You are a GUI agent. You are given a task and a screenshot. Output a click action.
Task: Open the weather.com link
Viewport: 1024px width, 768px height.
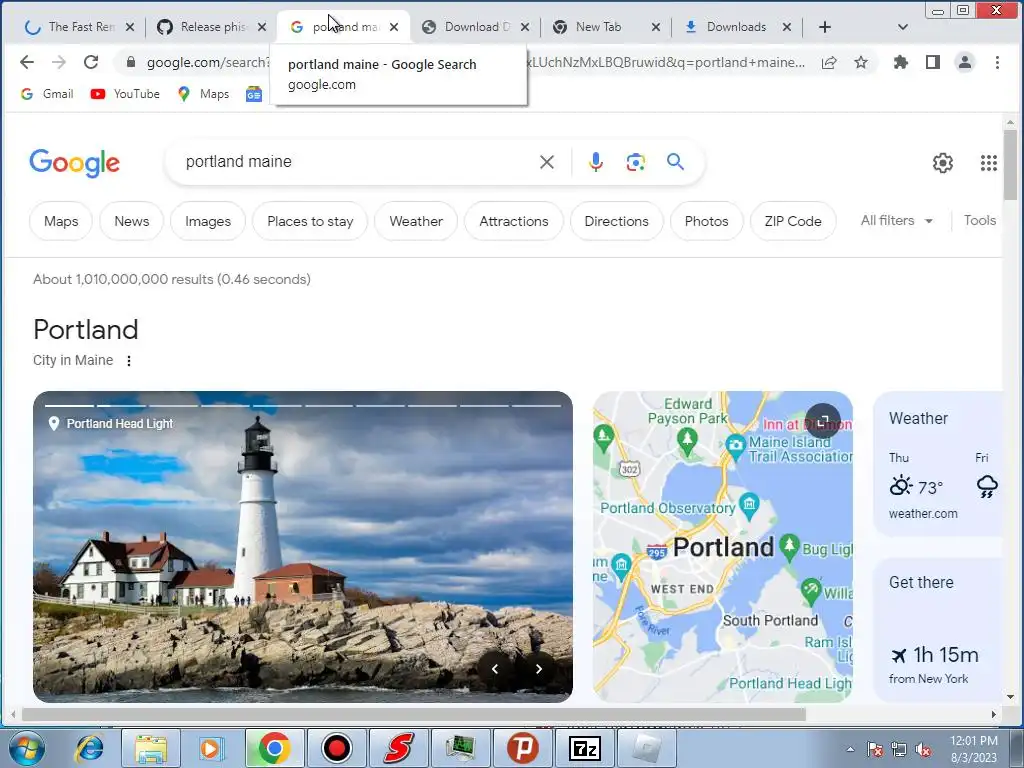click(923, 514)
